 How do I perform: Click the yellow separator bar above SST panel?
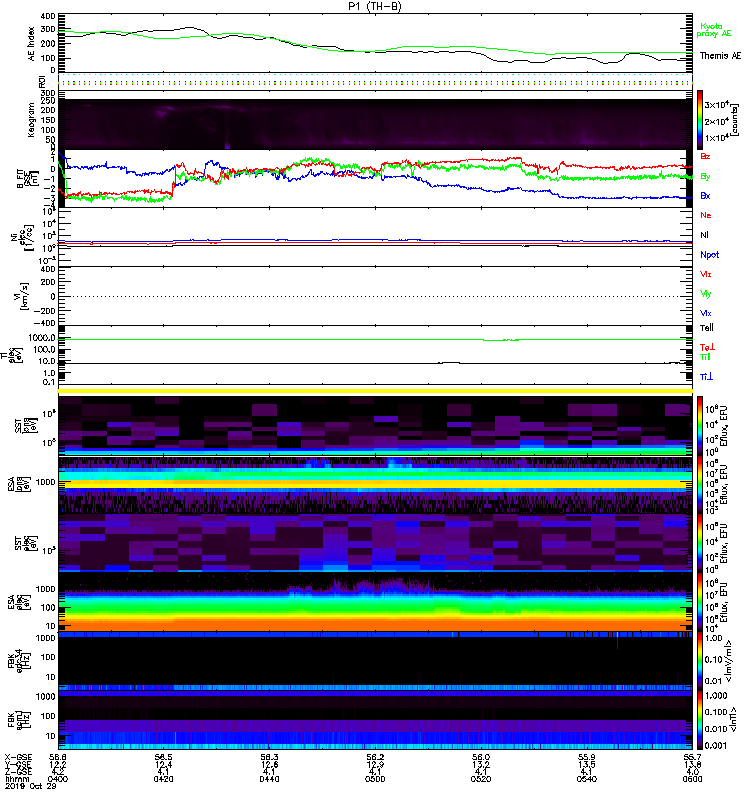tap(375, 391)
